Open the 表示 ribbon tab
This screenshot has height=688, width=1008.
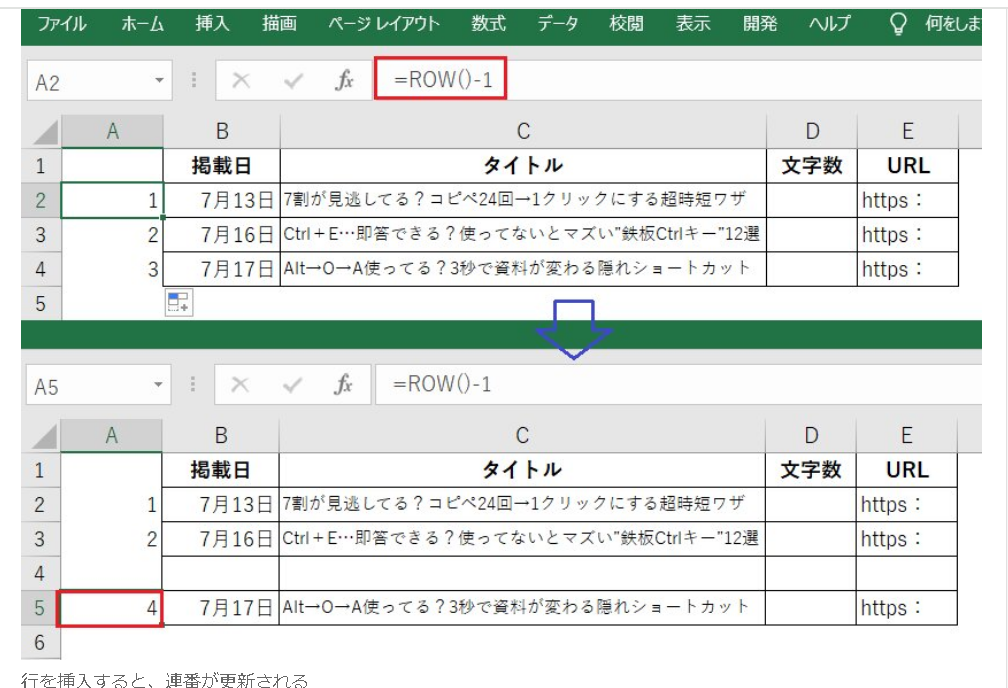pyautogui.click(x=693, y=24)
